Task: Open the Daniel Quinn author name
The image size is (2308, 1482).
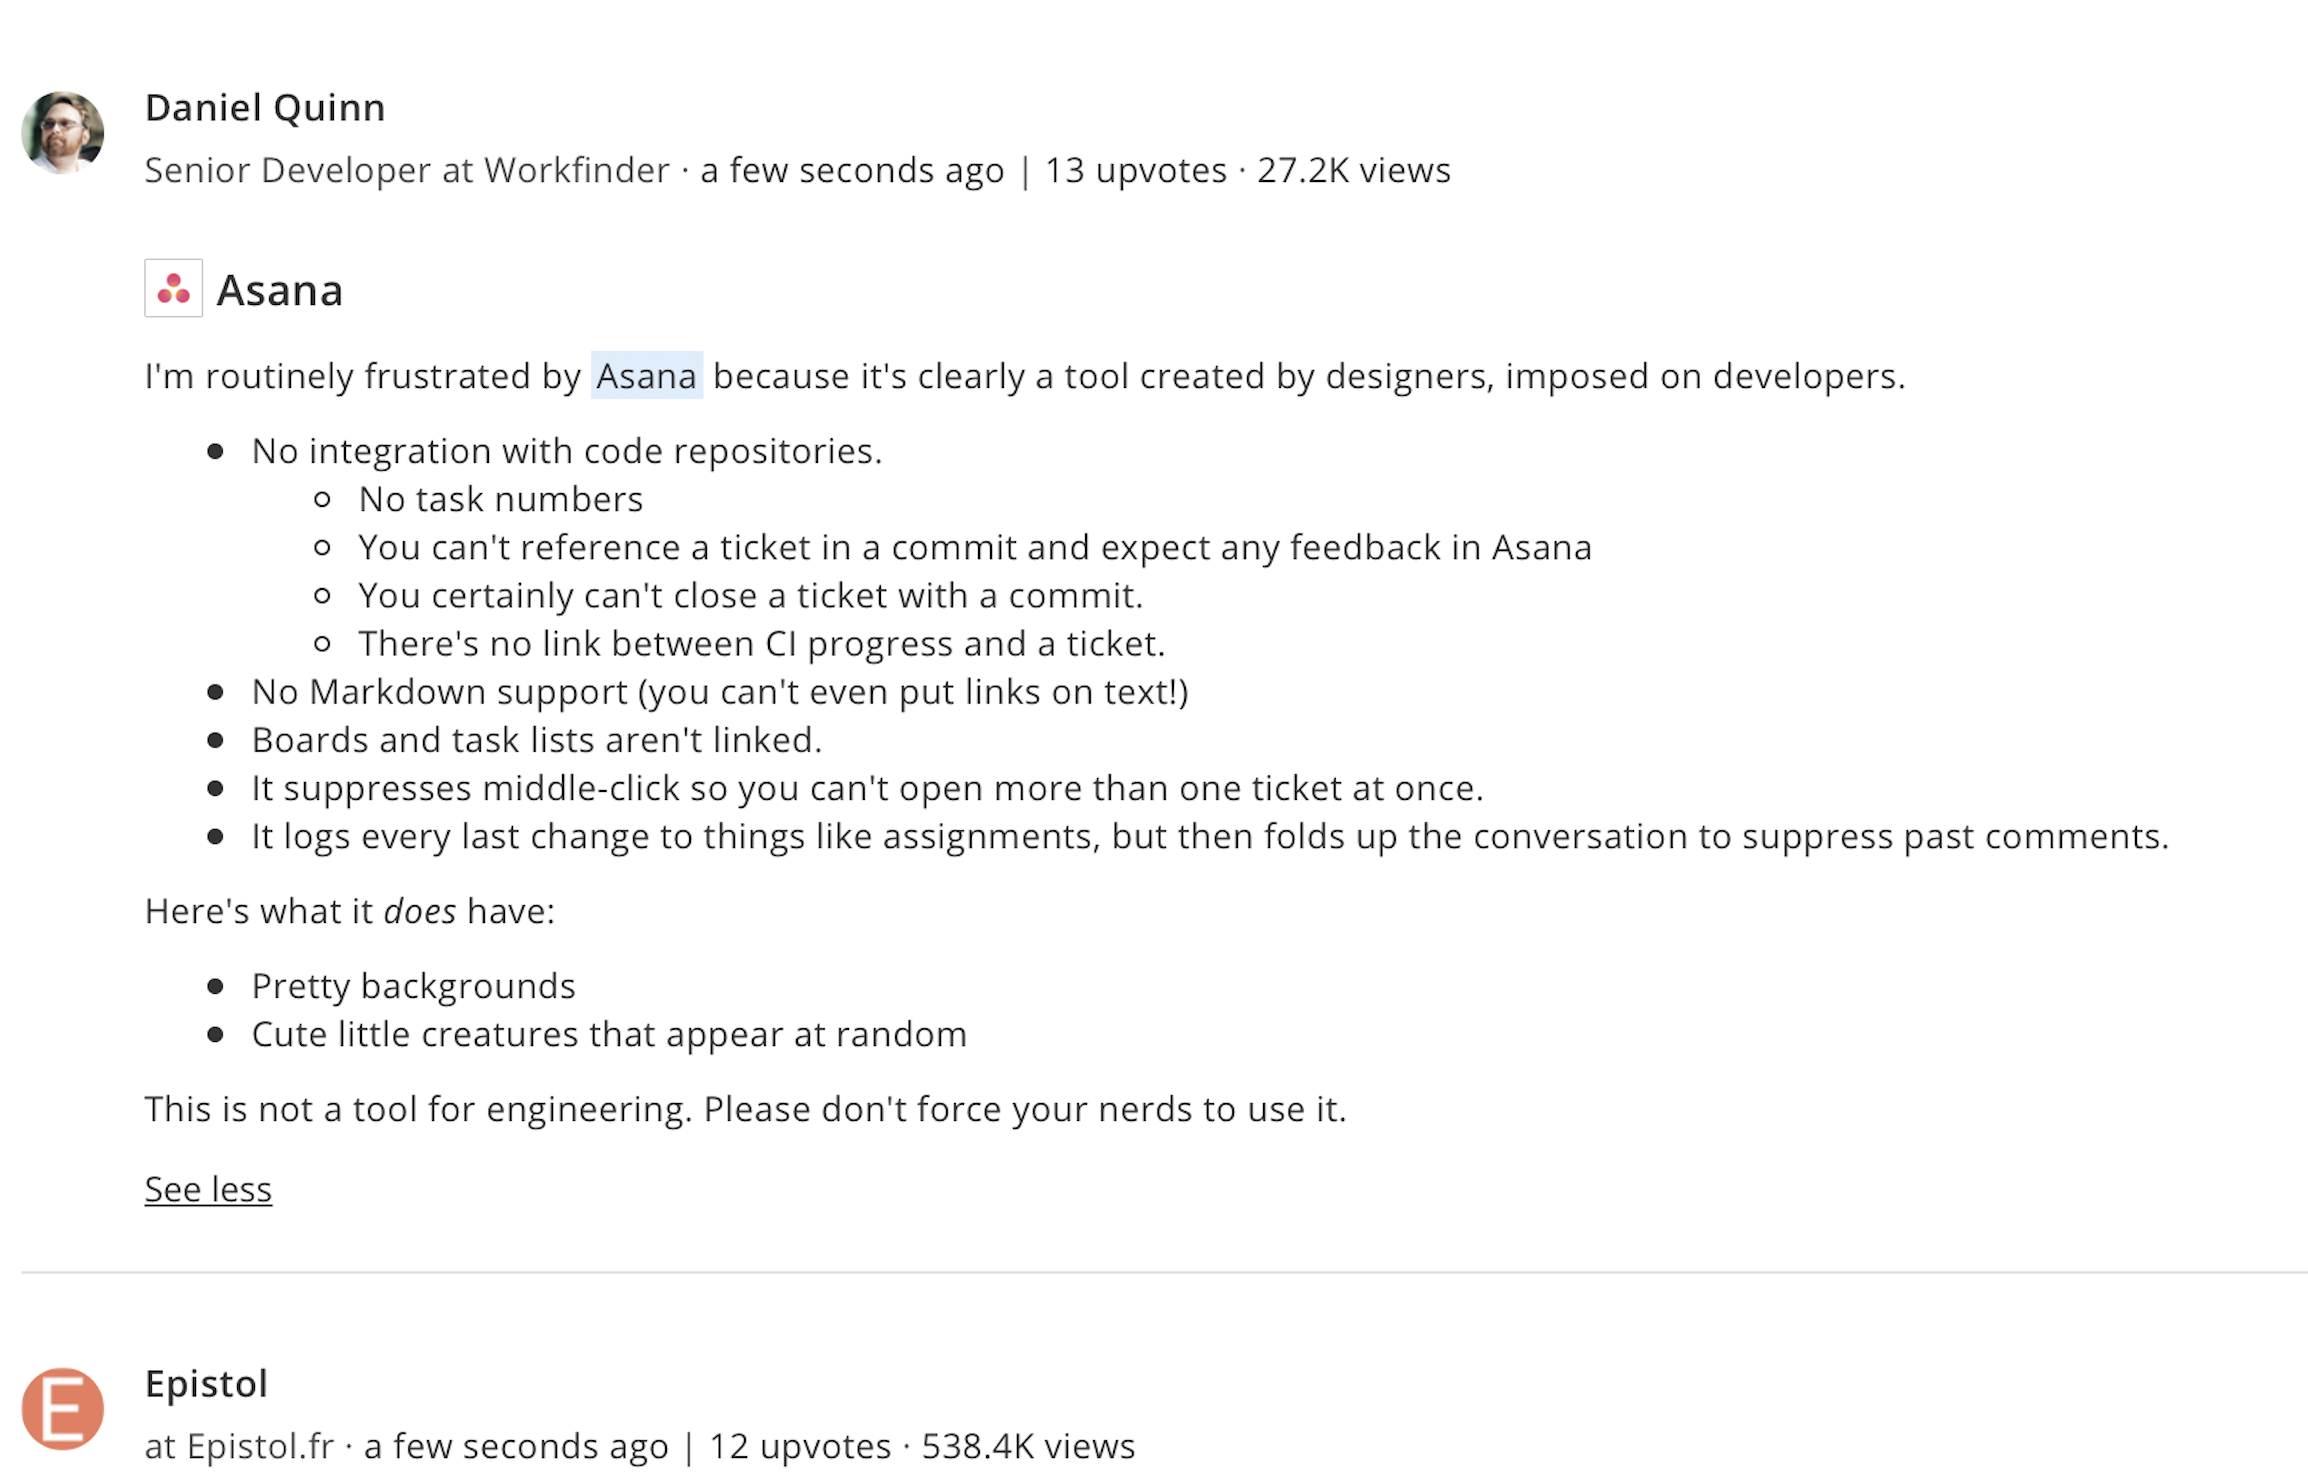Action: pos(264,108)
